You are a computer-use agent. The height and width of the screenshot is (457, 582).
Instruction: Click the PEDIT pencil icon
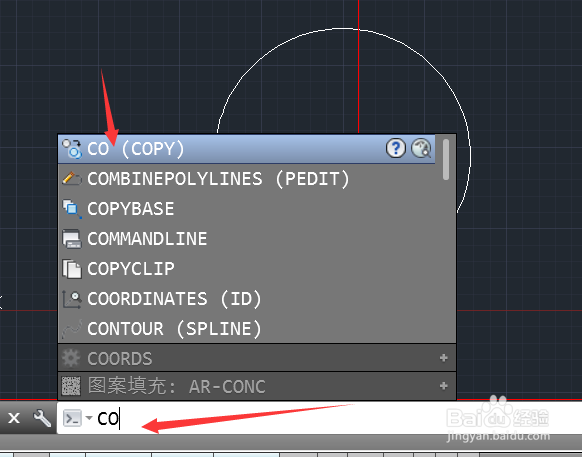click(x=72, y=179)
